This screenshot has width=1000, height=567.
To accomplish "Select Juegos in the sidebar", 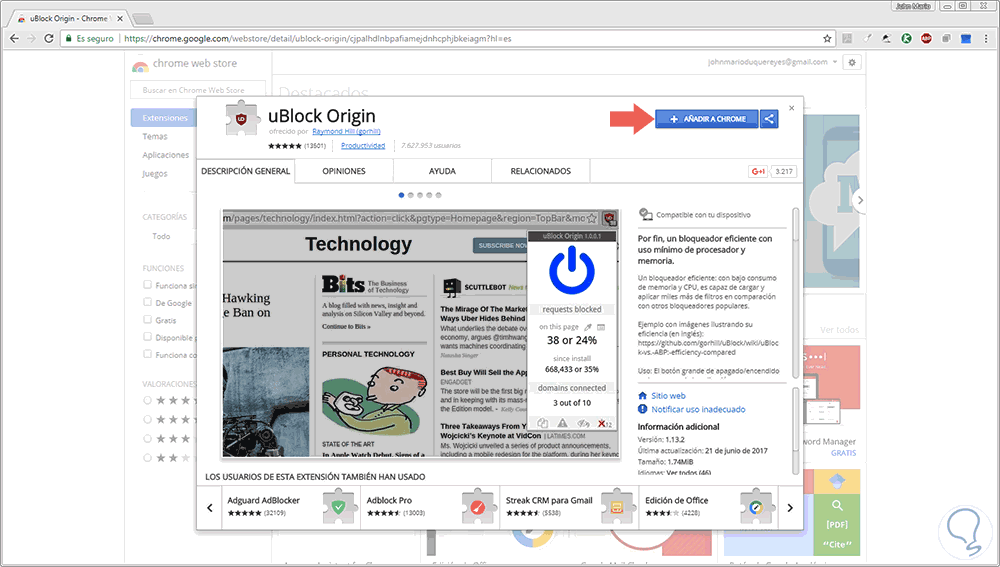I will pyautogui.click(x=155, y=173).
